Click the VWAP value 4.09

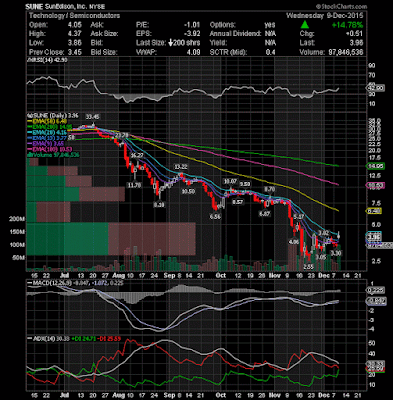(x=194, y=52)
